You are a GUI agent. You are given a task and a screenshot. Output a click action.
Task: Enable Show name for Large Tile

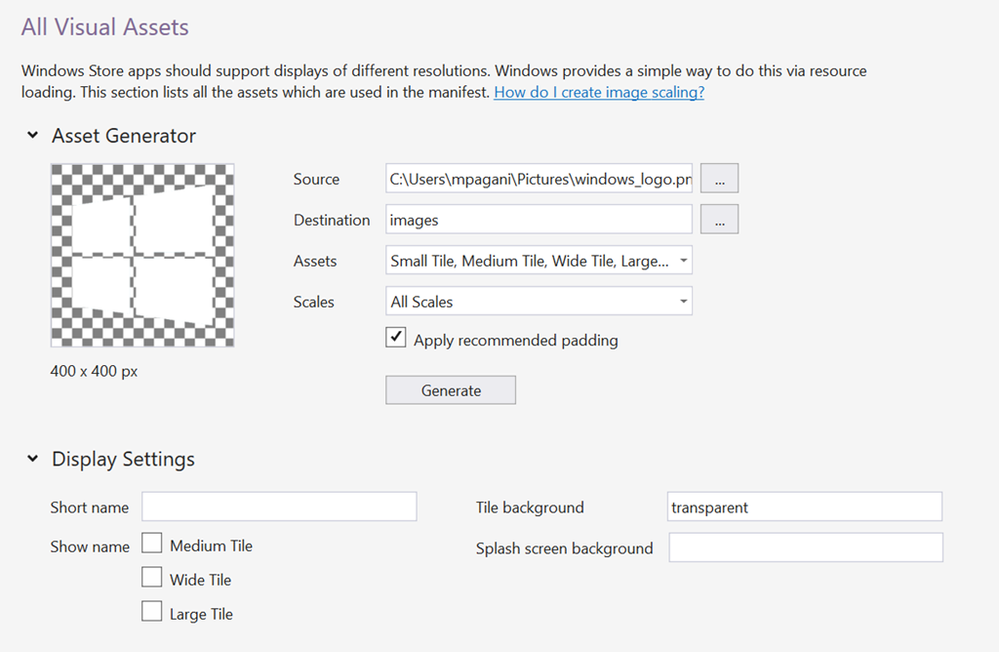click(152, 612)
